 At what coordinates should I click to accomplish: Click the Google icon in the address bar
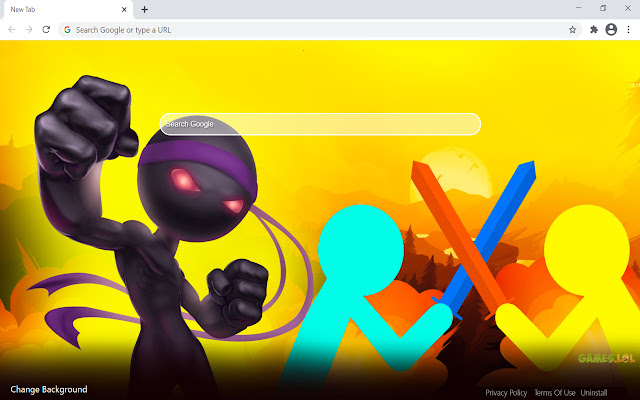(x=67, y=30)
